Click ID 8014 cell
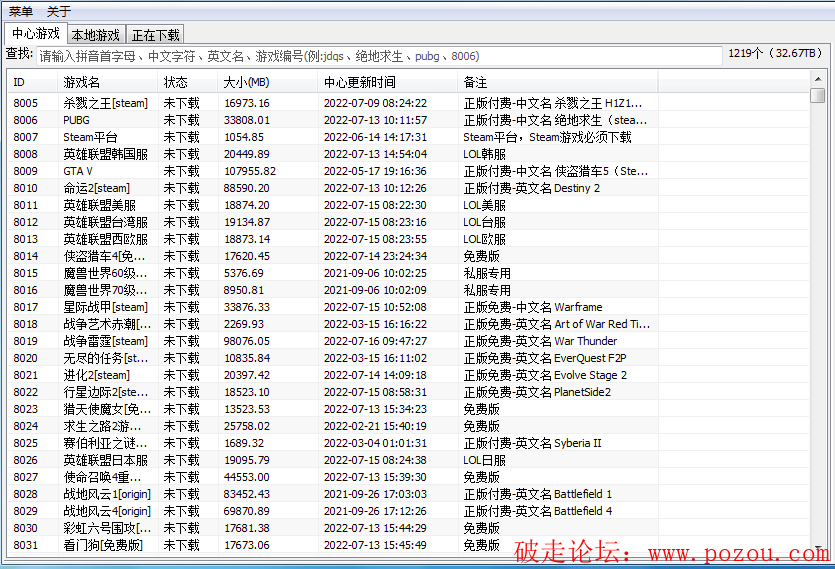Viewport: 835px width, 569px height. (26, 256)
